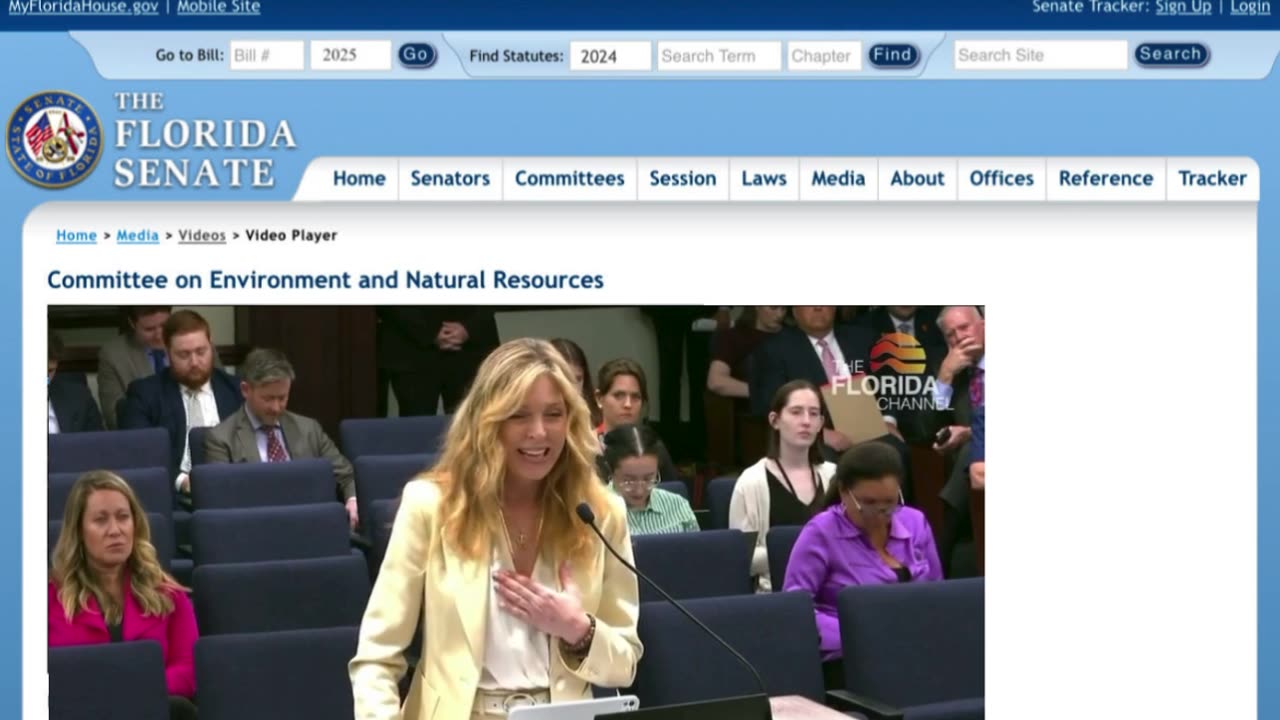
Task: Click the Sign Up link for Senate Tracker
Action: [1183, 7]
